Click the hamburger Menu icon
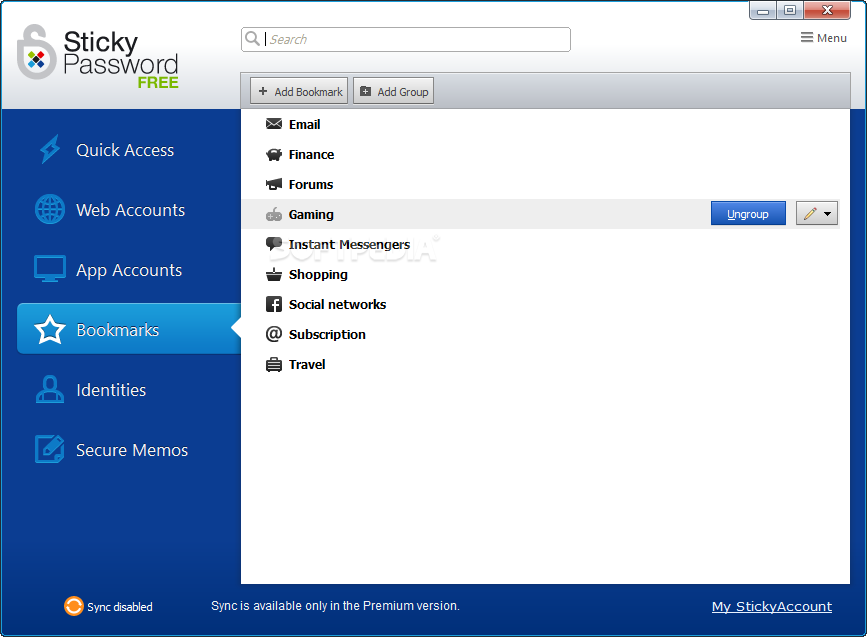This screenshot has height=637, width=867. [x=807, y=38]
